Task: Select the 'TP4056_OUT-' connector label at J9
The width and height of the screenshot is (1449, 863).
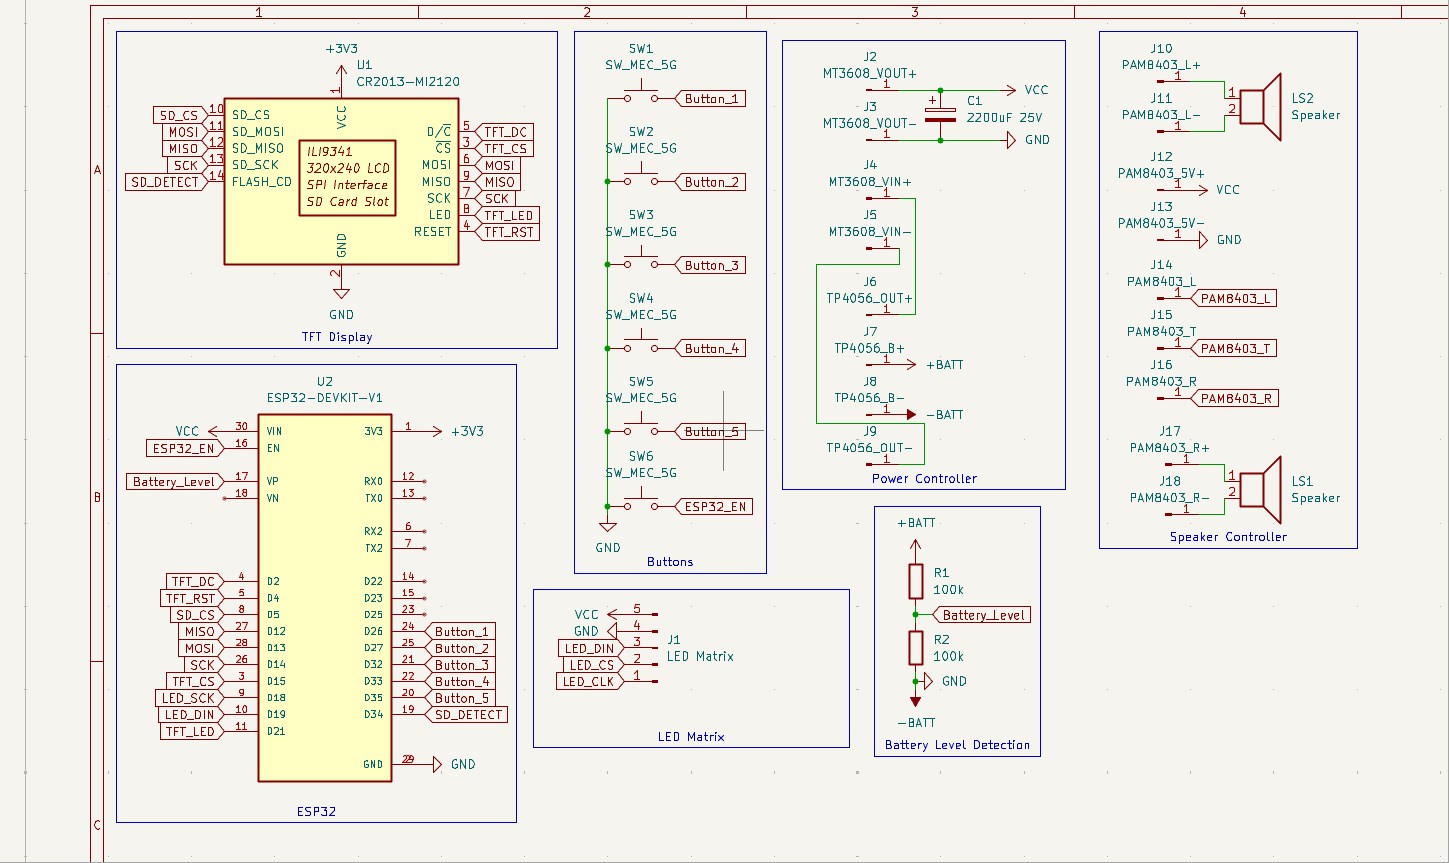Action: click(869, 447)
